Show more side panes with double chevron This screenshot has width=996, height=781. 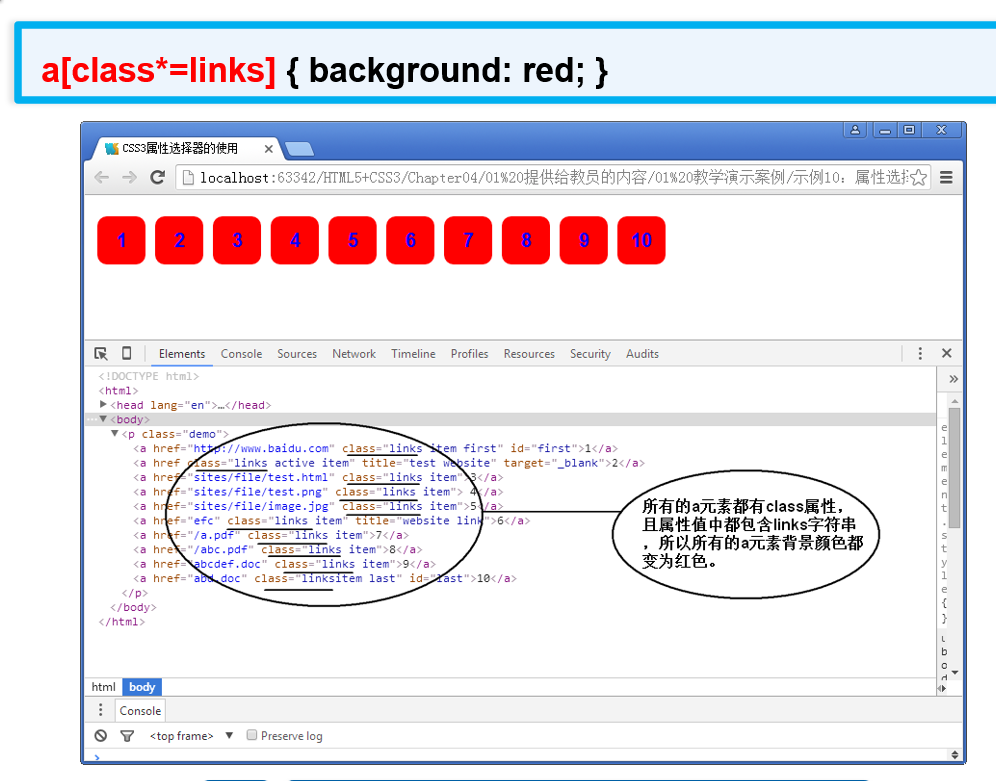(953, 379)
